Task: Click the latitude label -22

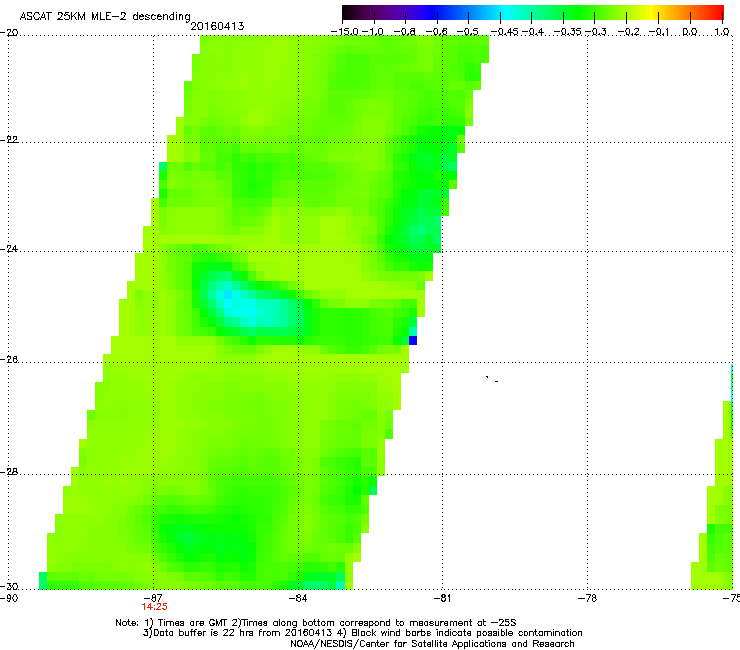Action: tap(9, 140)
